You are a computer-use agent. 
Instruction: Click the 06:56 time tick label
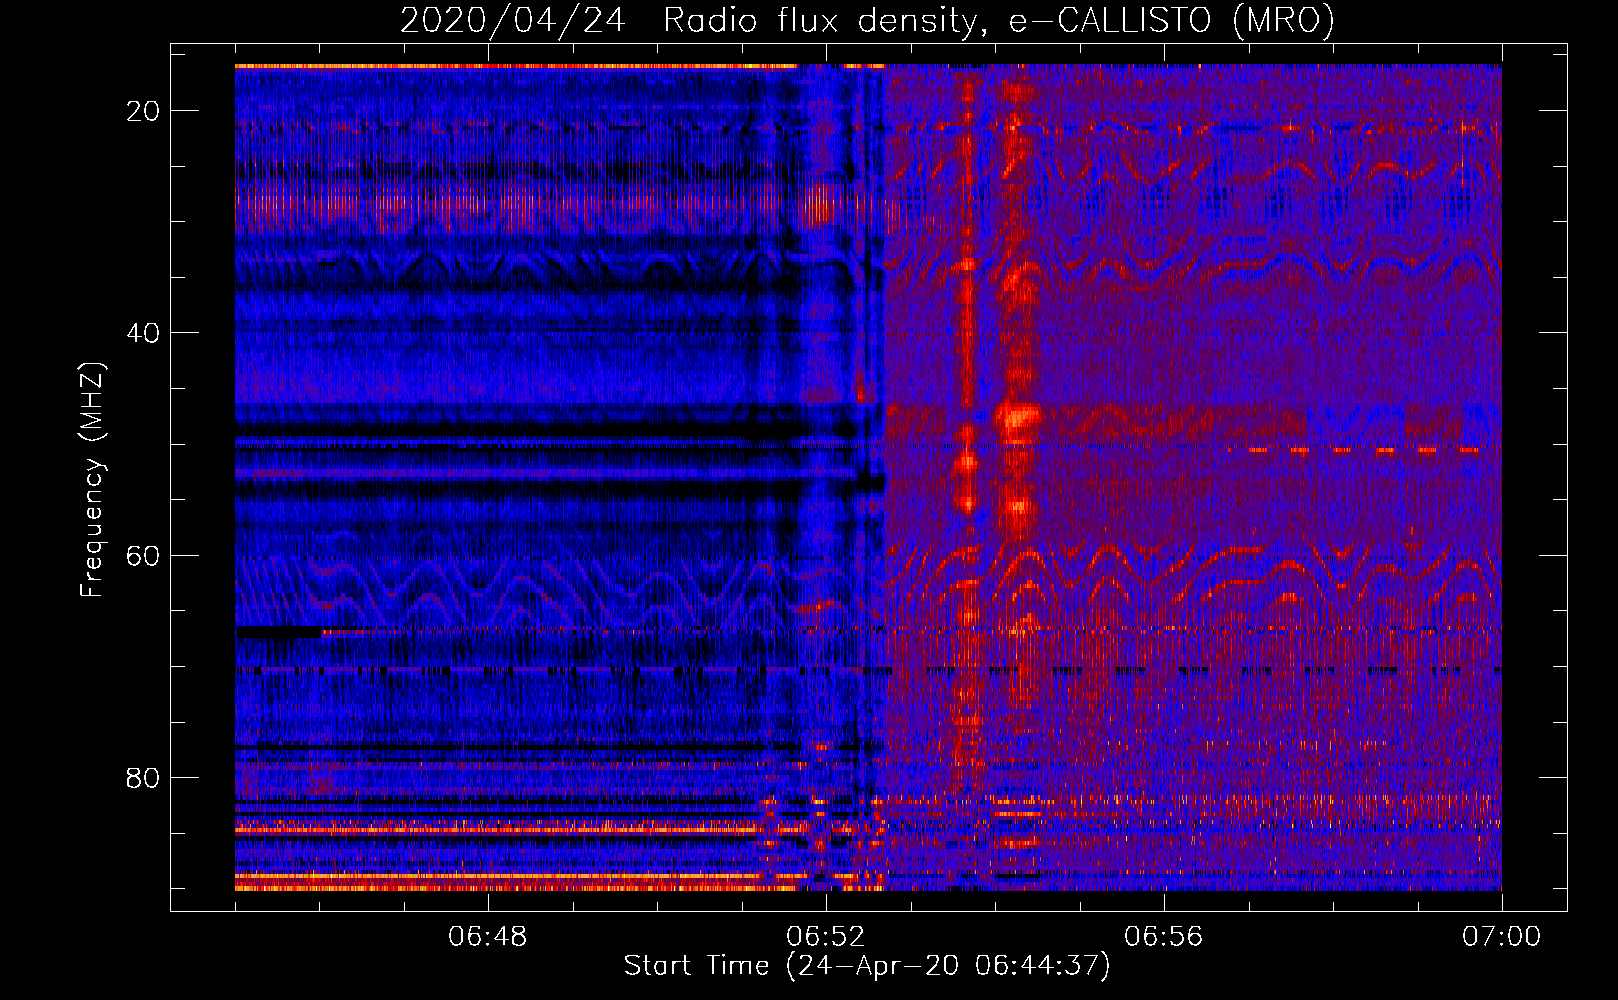click(x=1164, y=937)
